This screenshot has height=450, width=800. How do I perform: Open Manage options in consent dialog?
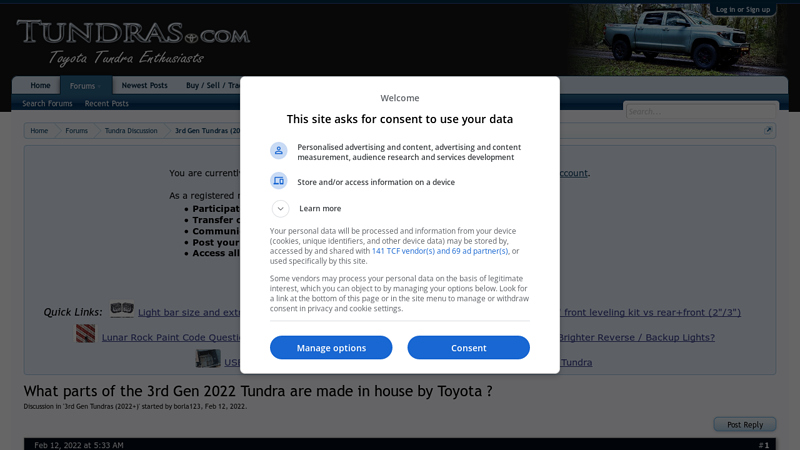[331, 348]
